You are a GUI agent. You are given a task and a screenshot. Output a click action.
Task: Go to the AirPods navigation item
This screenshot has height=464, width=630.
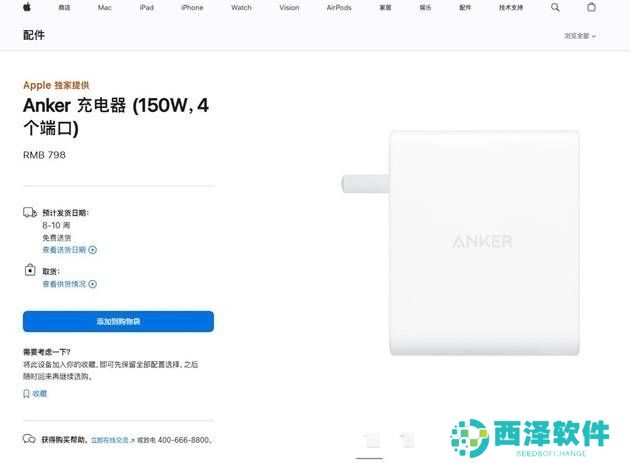tap(339, 8)
